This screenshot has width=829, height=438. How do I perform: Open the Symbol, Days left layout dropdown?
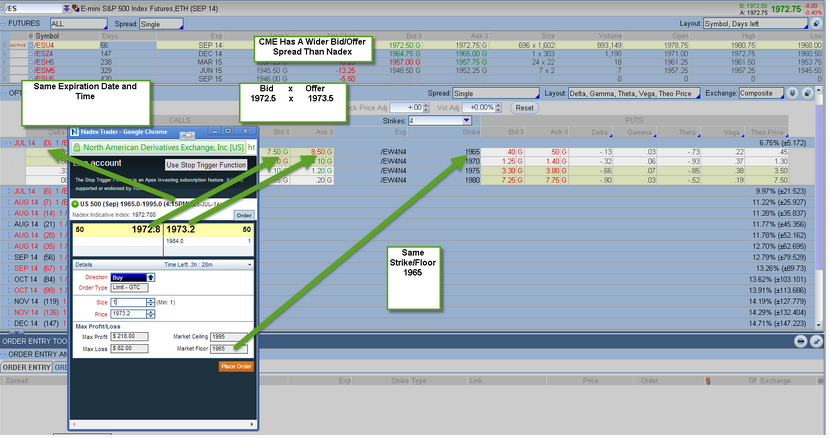click(x=756, y=24)
